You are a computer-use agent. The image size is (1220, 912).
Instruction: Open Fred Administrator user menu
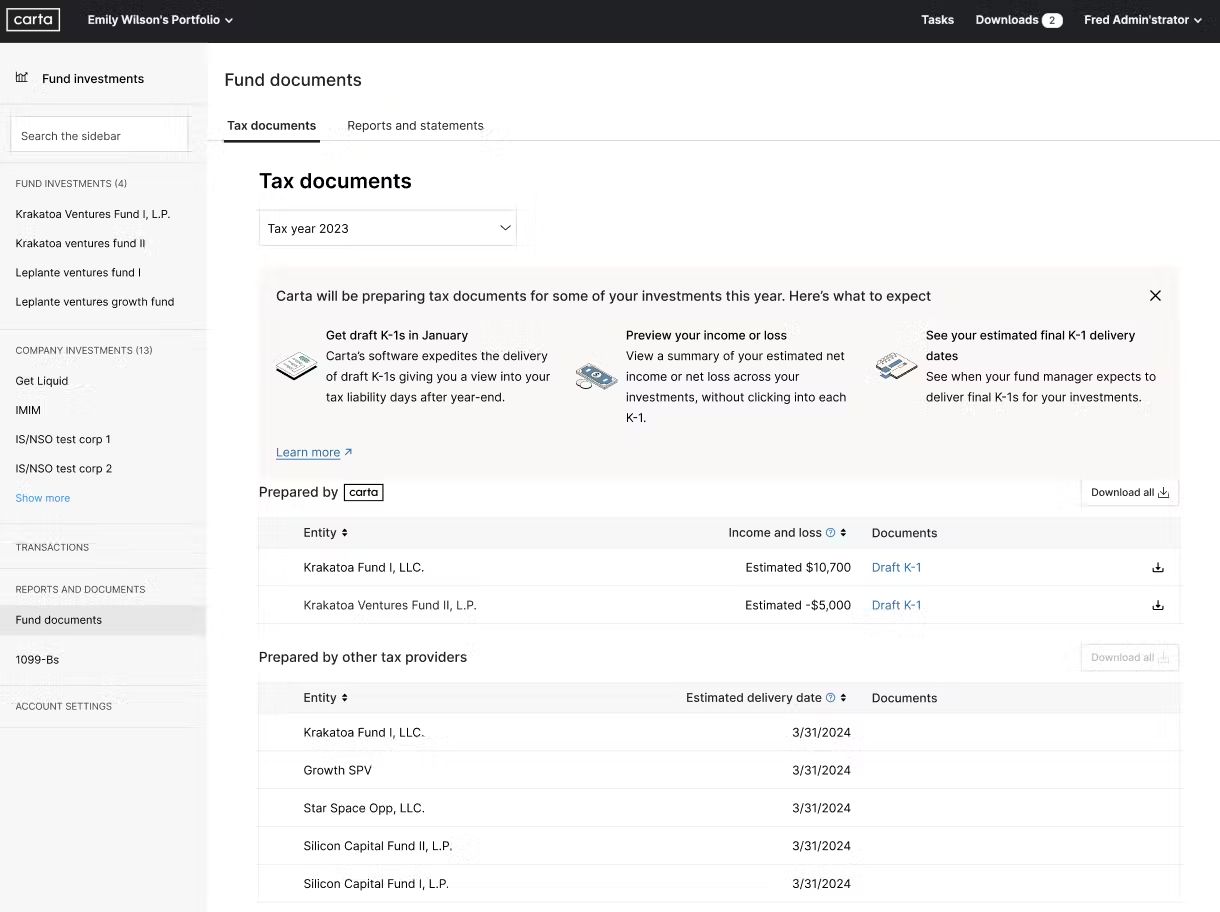pyautogui.click(x=1142, y=20)
